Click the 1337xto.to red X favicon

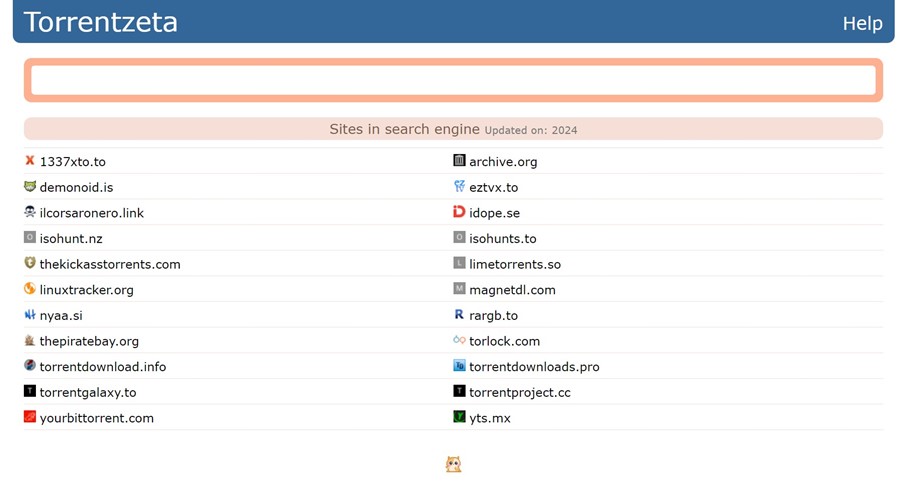(30, 161)
